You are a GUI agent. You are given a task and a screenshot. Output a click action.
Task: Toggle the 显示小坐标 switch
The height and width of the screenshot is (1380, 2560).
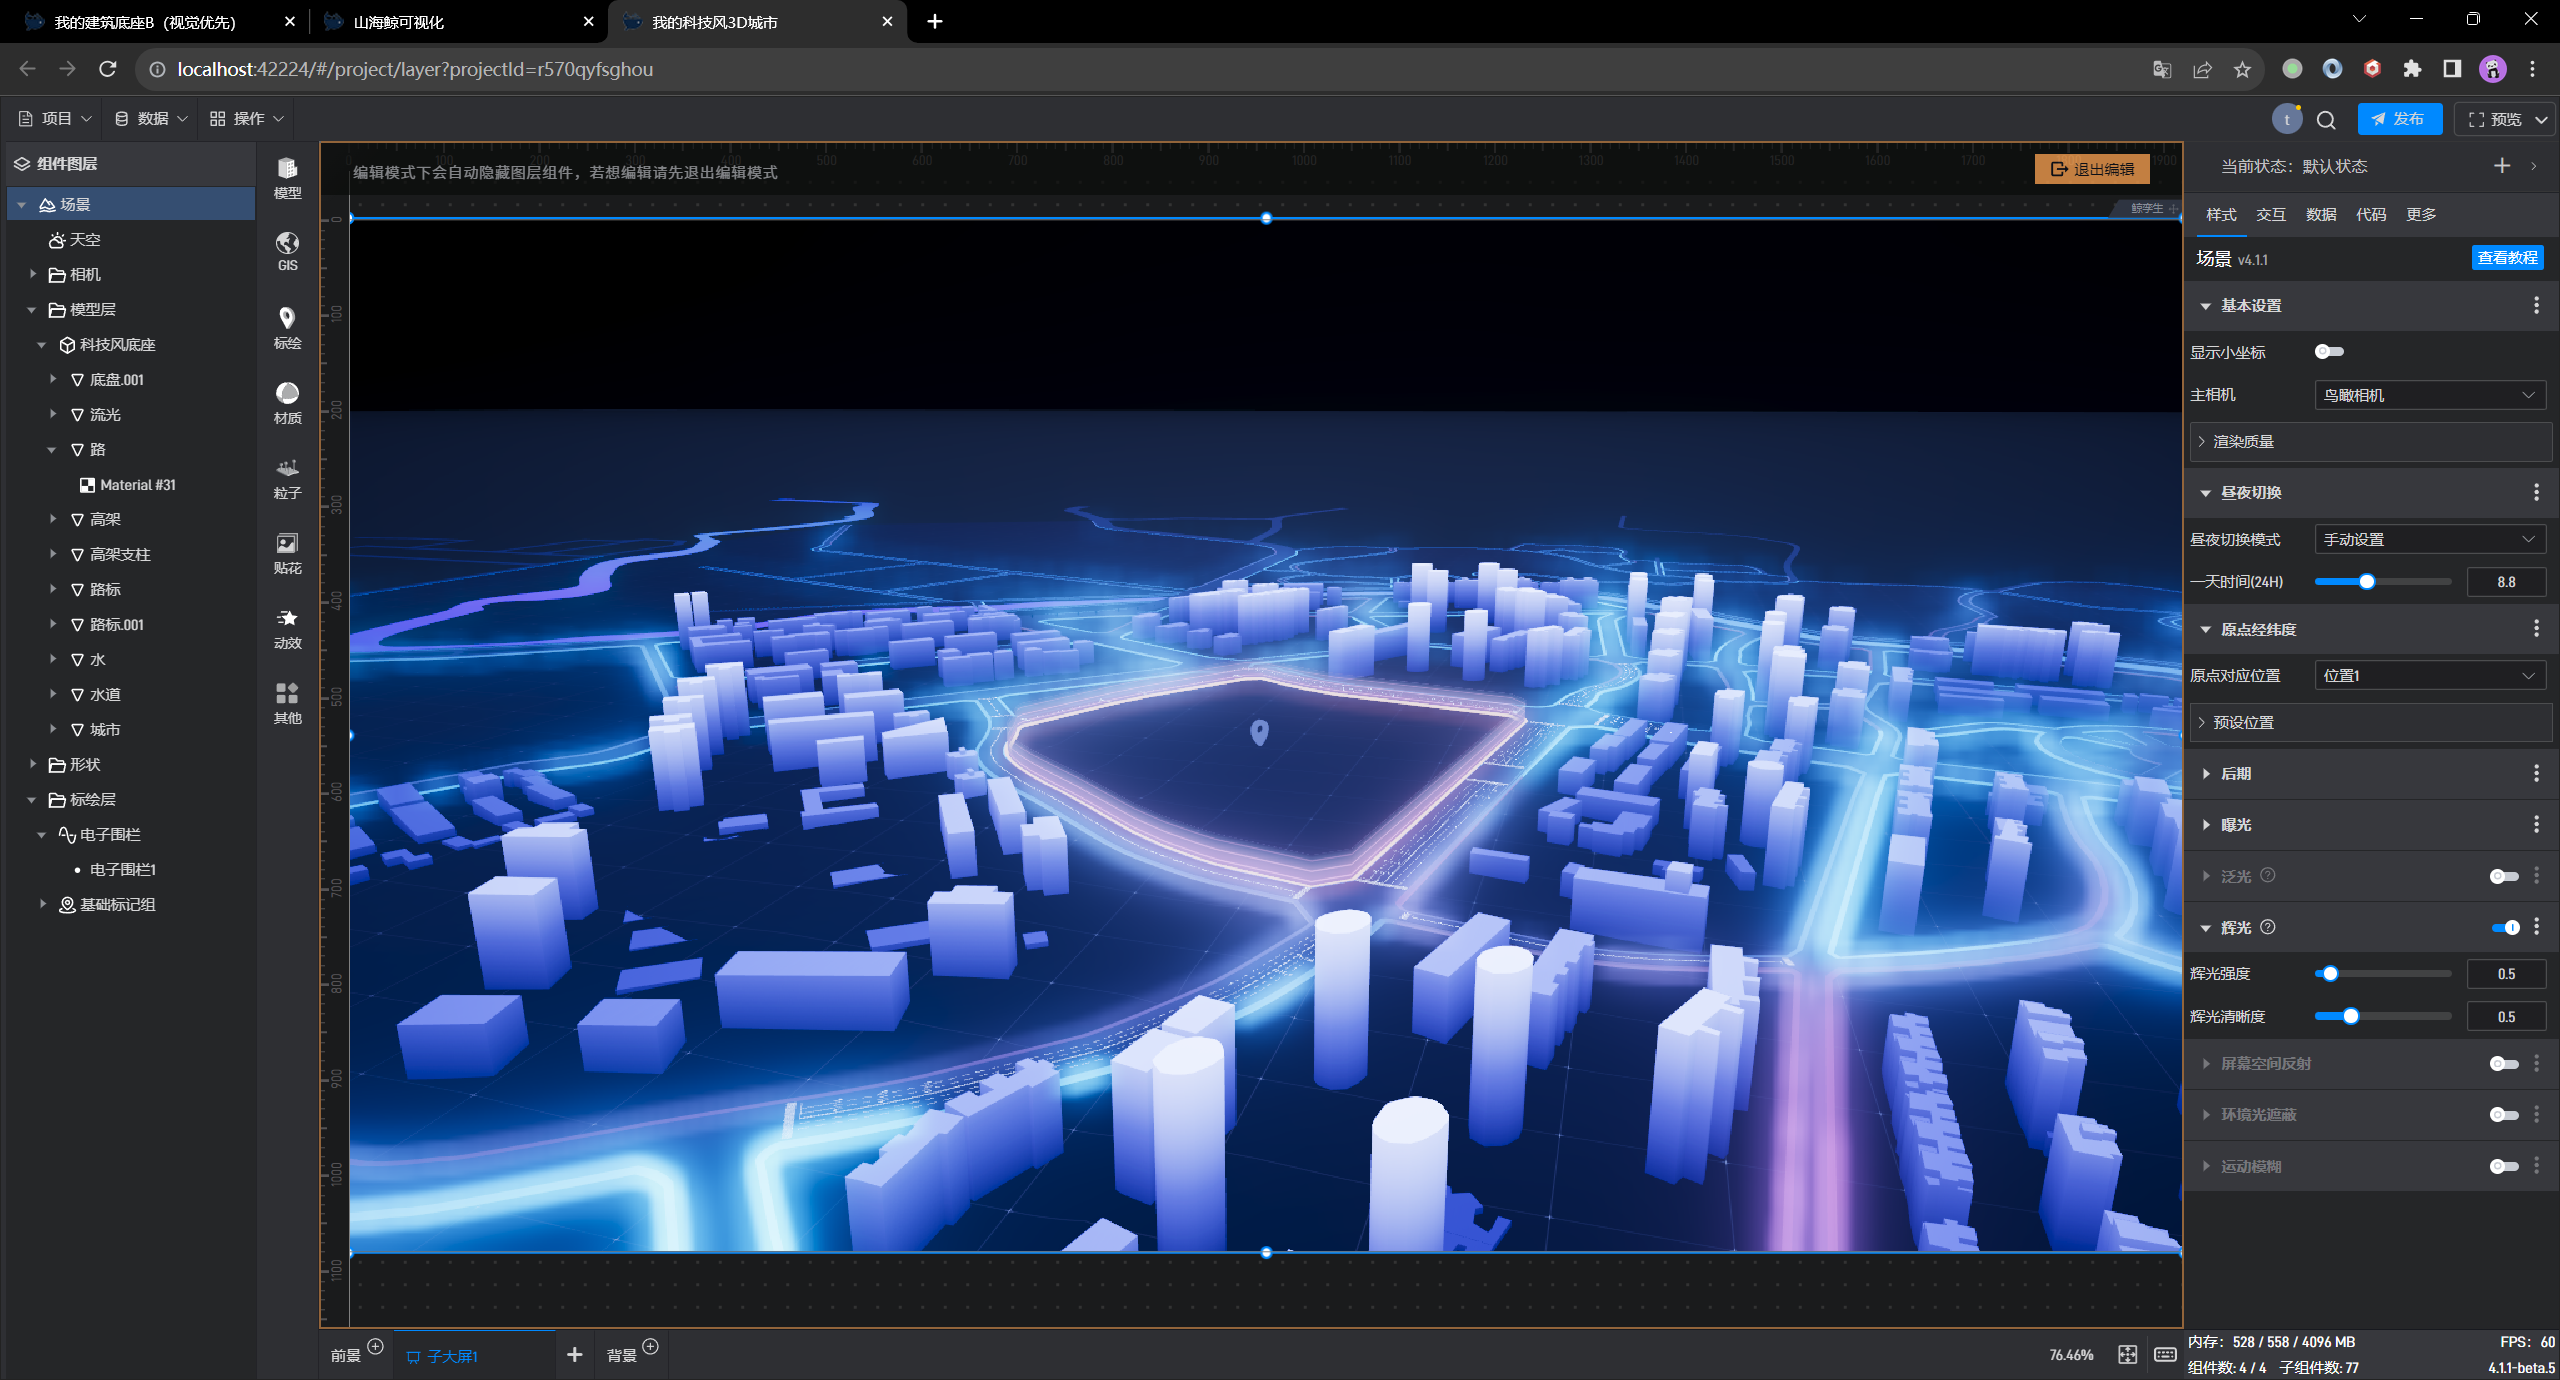2329,351
